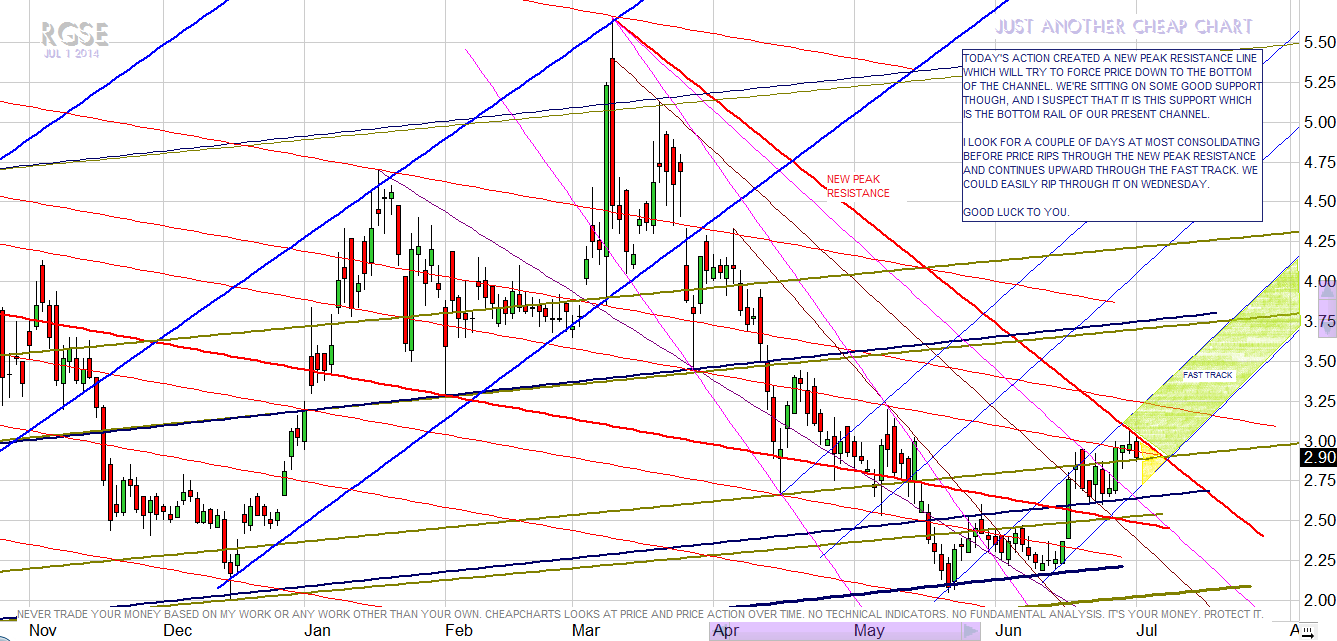The height and width of the screenshot is (641, 1337).
Task: Click the JUL 1 2014 date label
Action: point(74,54)
